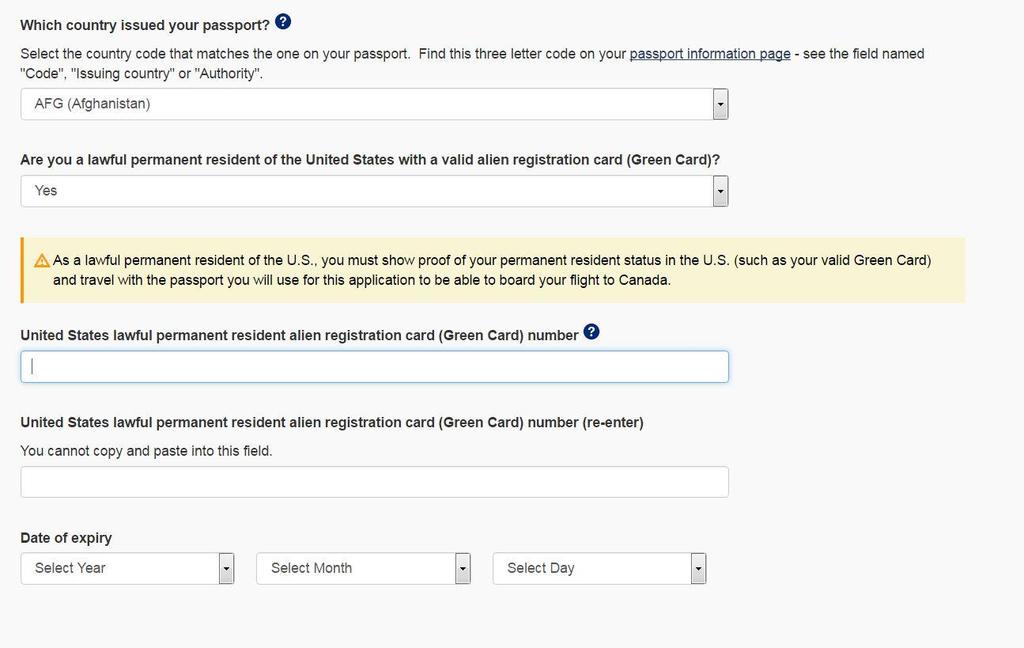1024x648 pixels.
Task: Open the Select Day expiry field
Action: tap(600, 569)
